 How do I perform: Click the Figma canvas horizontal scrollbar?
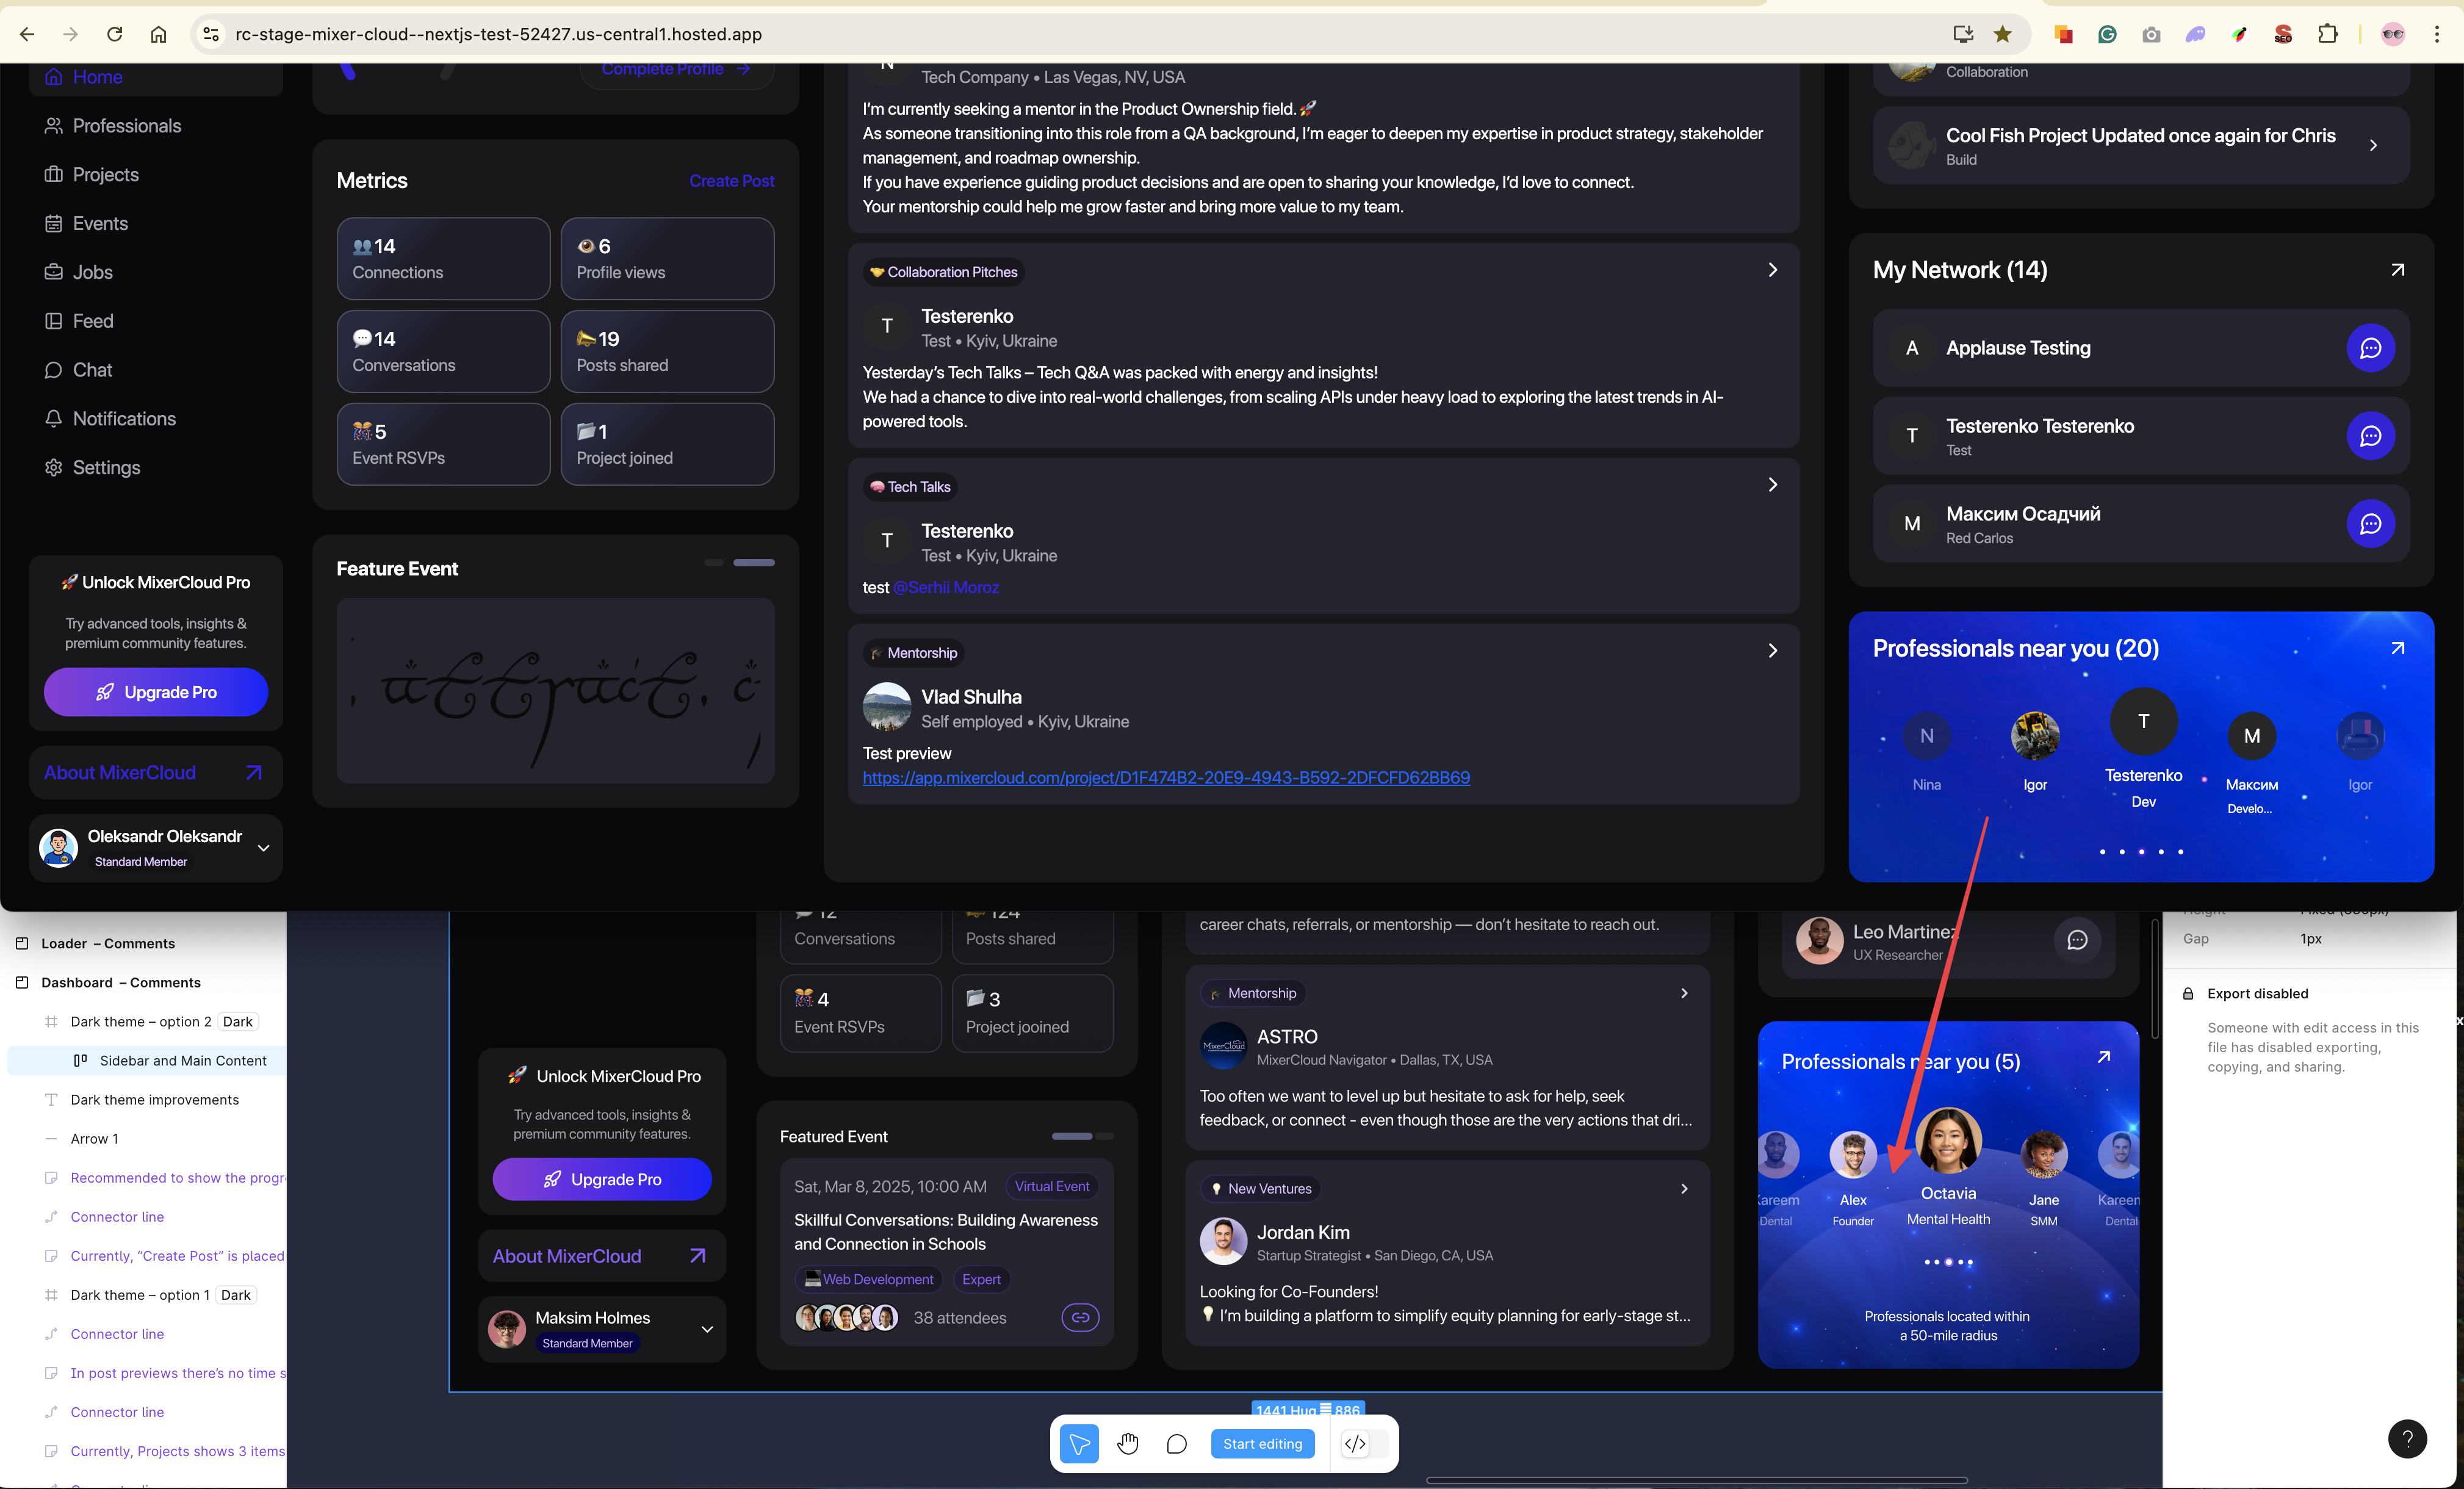pos(1696,1480)
